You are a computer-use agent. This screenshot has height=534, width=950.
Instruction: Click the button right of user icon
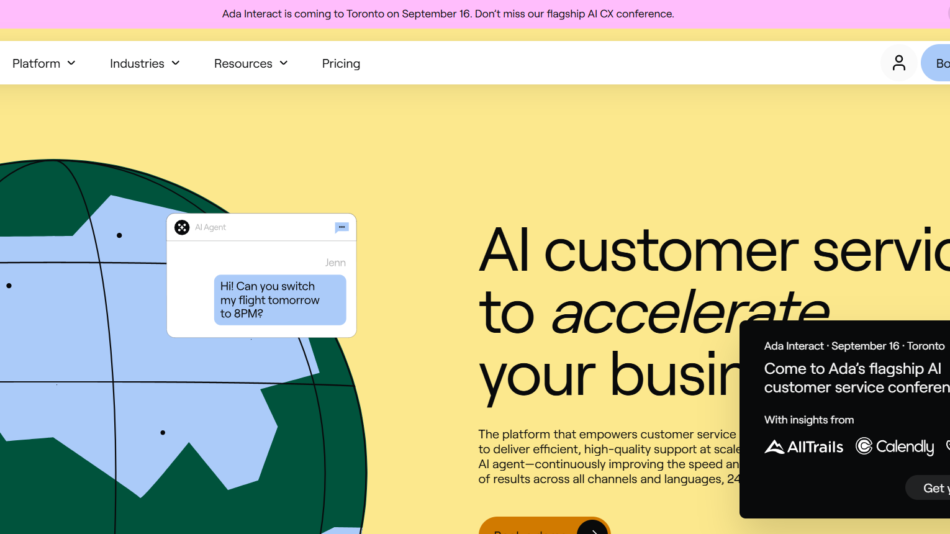coord(937,63)
